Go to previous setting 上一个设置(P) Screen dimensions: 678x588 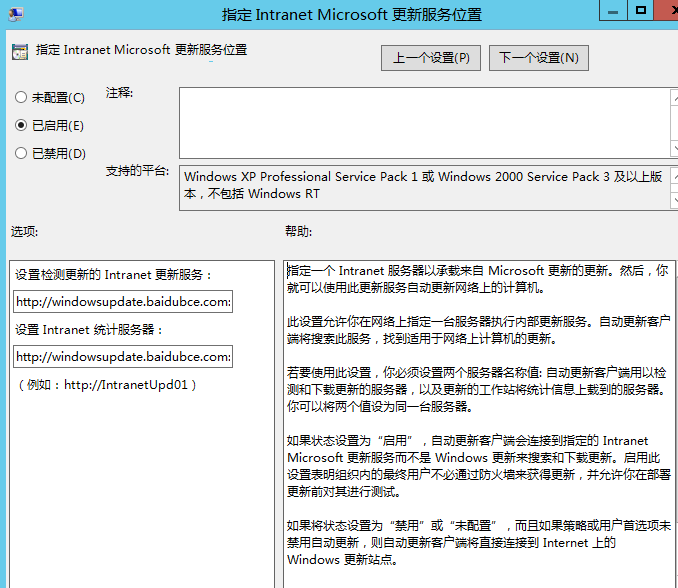coord(431,58)
